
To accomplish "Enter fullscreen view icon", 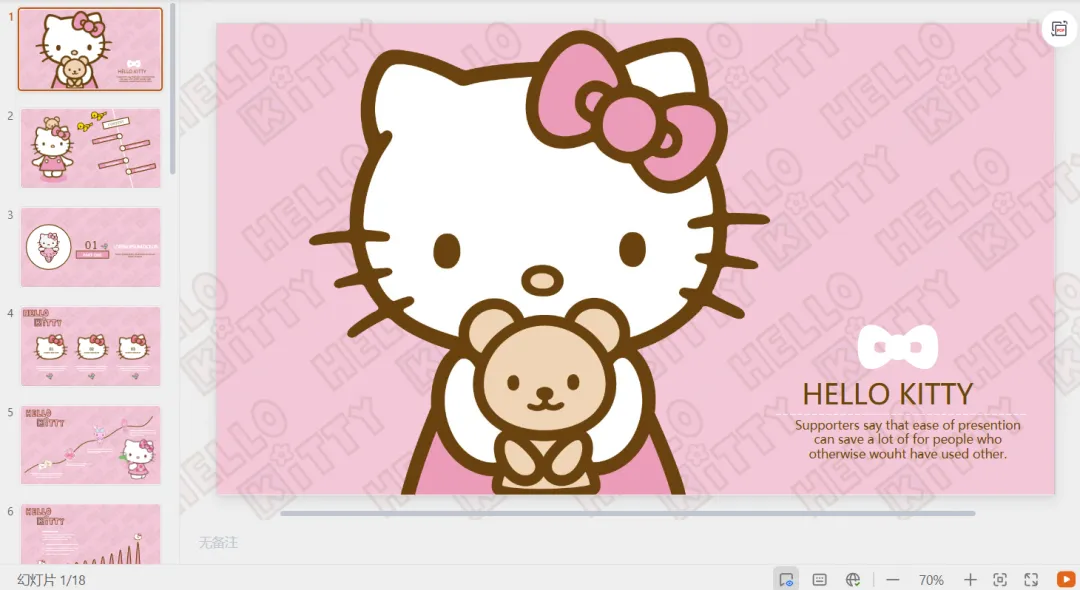I will pos(1031,580).
